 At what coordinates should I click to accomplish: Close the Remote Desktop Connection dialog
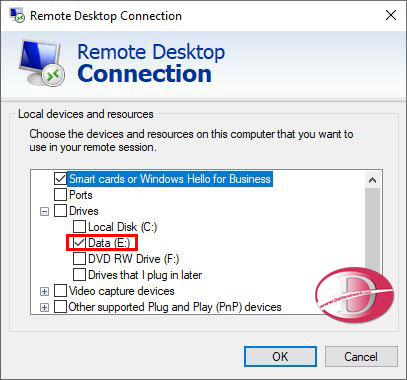pos(391,15)
